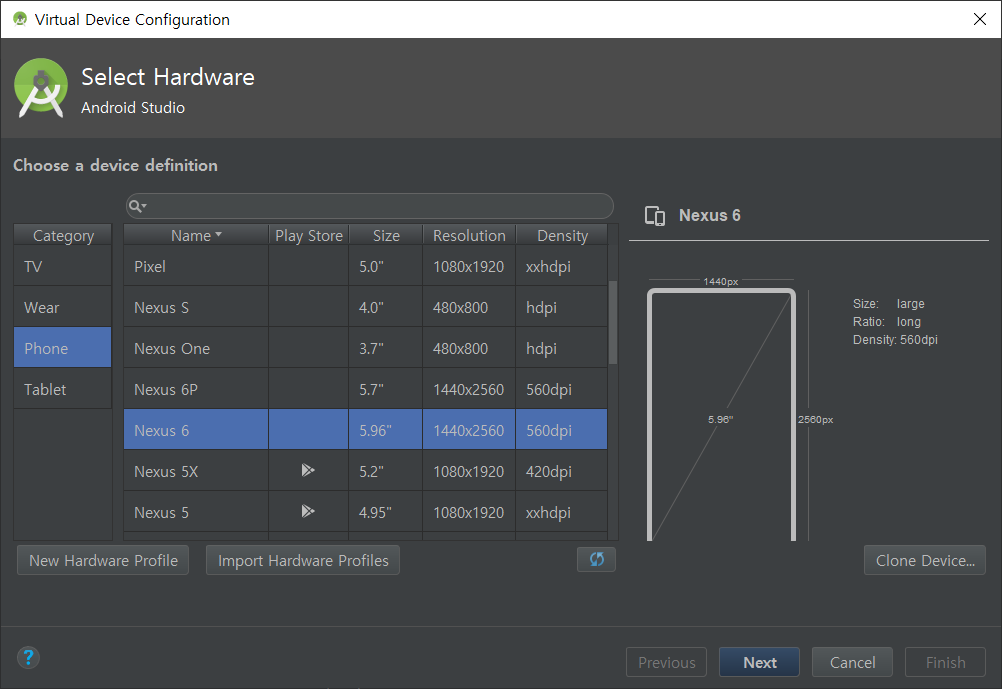Select the Nexus 5 device name
This screenshot has width=1002, height=689.
click(161, 513)
